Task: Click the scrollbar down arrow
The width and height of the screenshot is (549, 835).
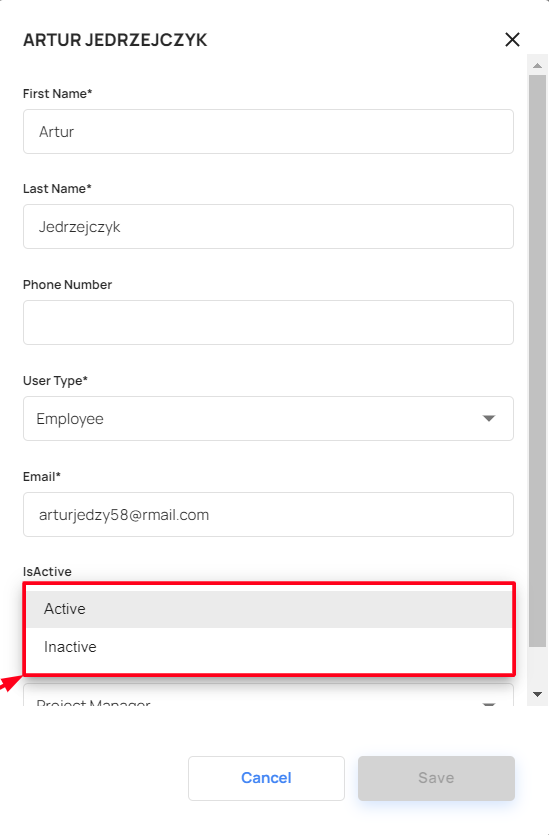Action: [537, 694]
